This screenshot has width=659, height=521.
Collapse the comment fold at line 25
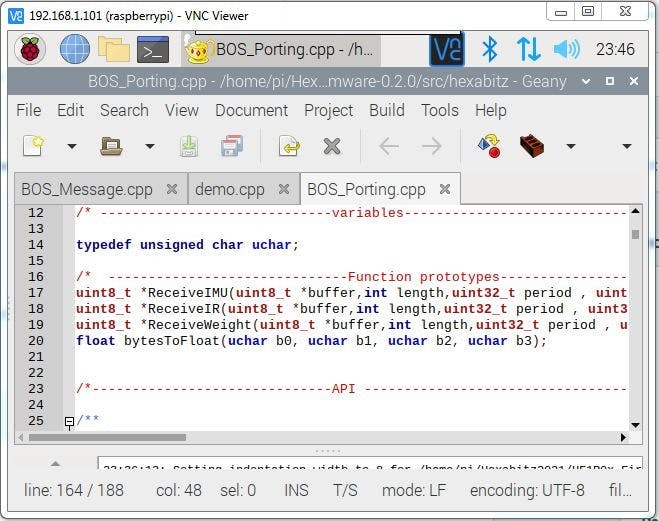tap(69, 421)
